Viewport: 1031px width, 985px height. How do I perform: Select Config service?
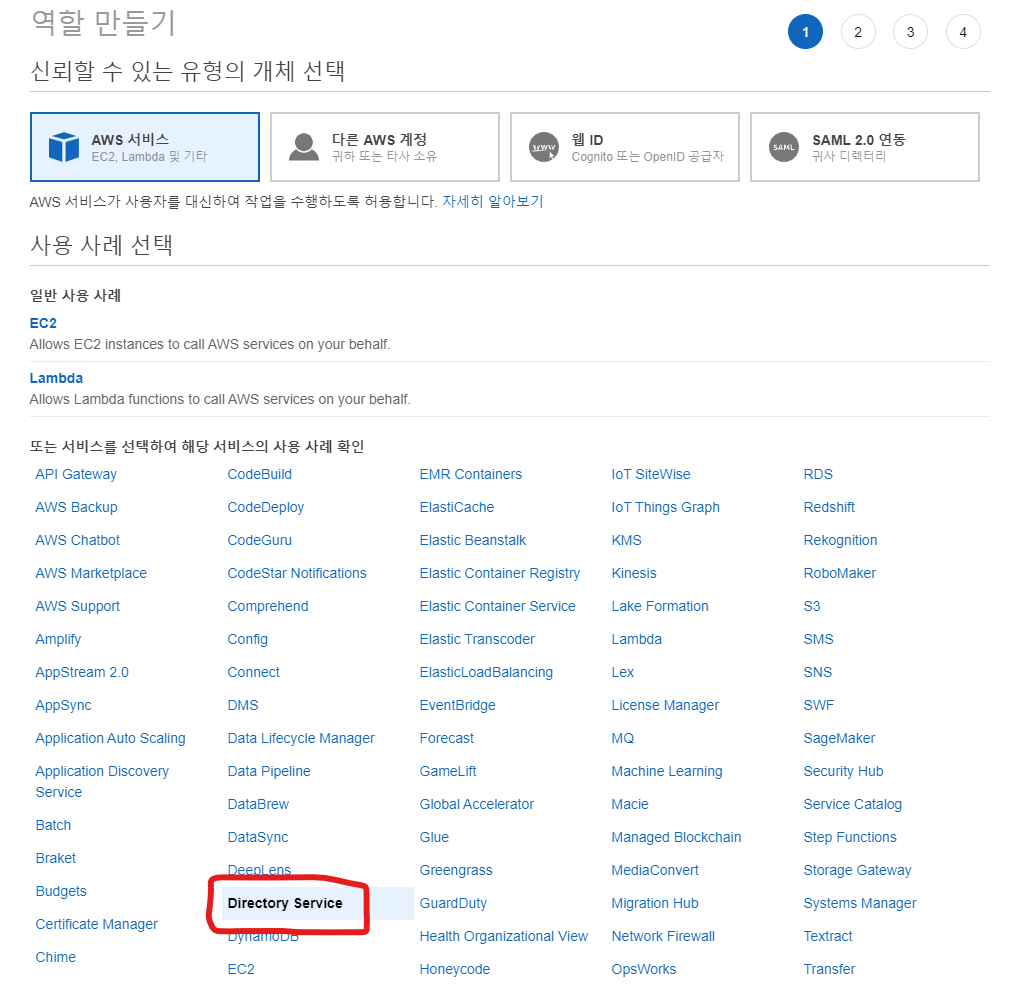(248, 638)
